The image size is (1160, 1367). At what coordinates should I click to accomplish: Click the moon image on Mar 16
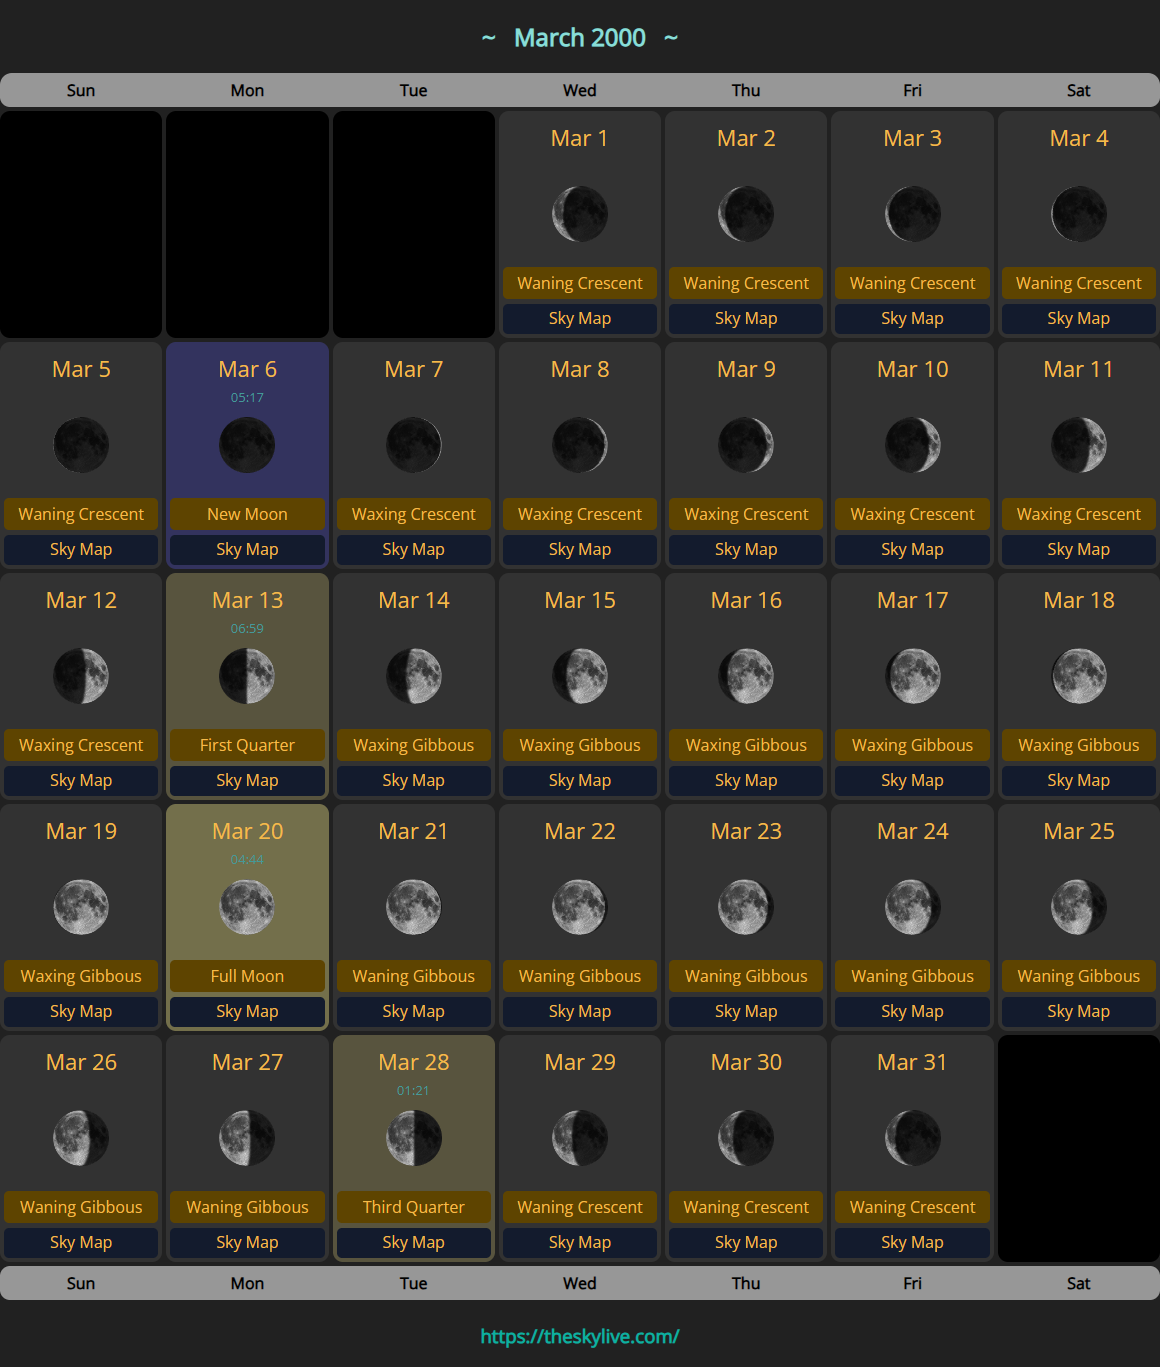pyautogui.click(x=746, y=676)
